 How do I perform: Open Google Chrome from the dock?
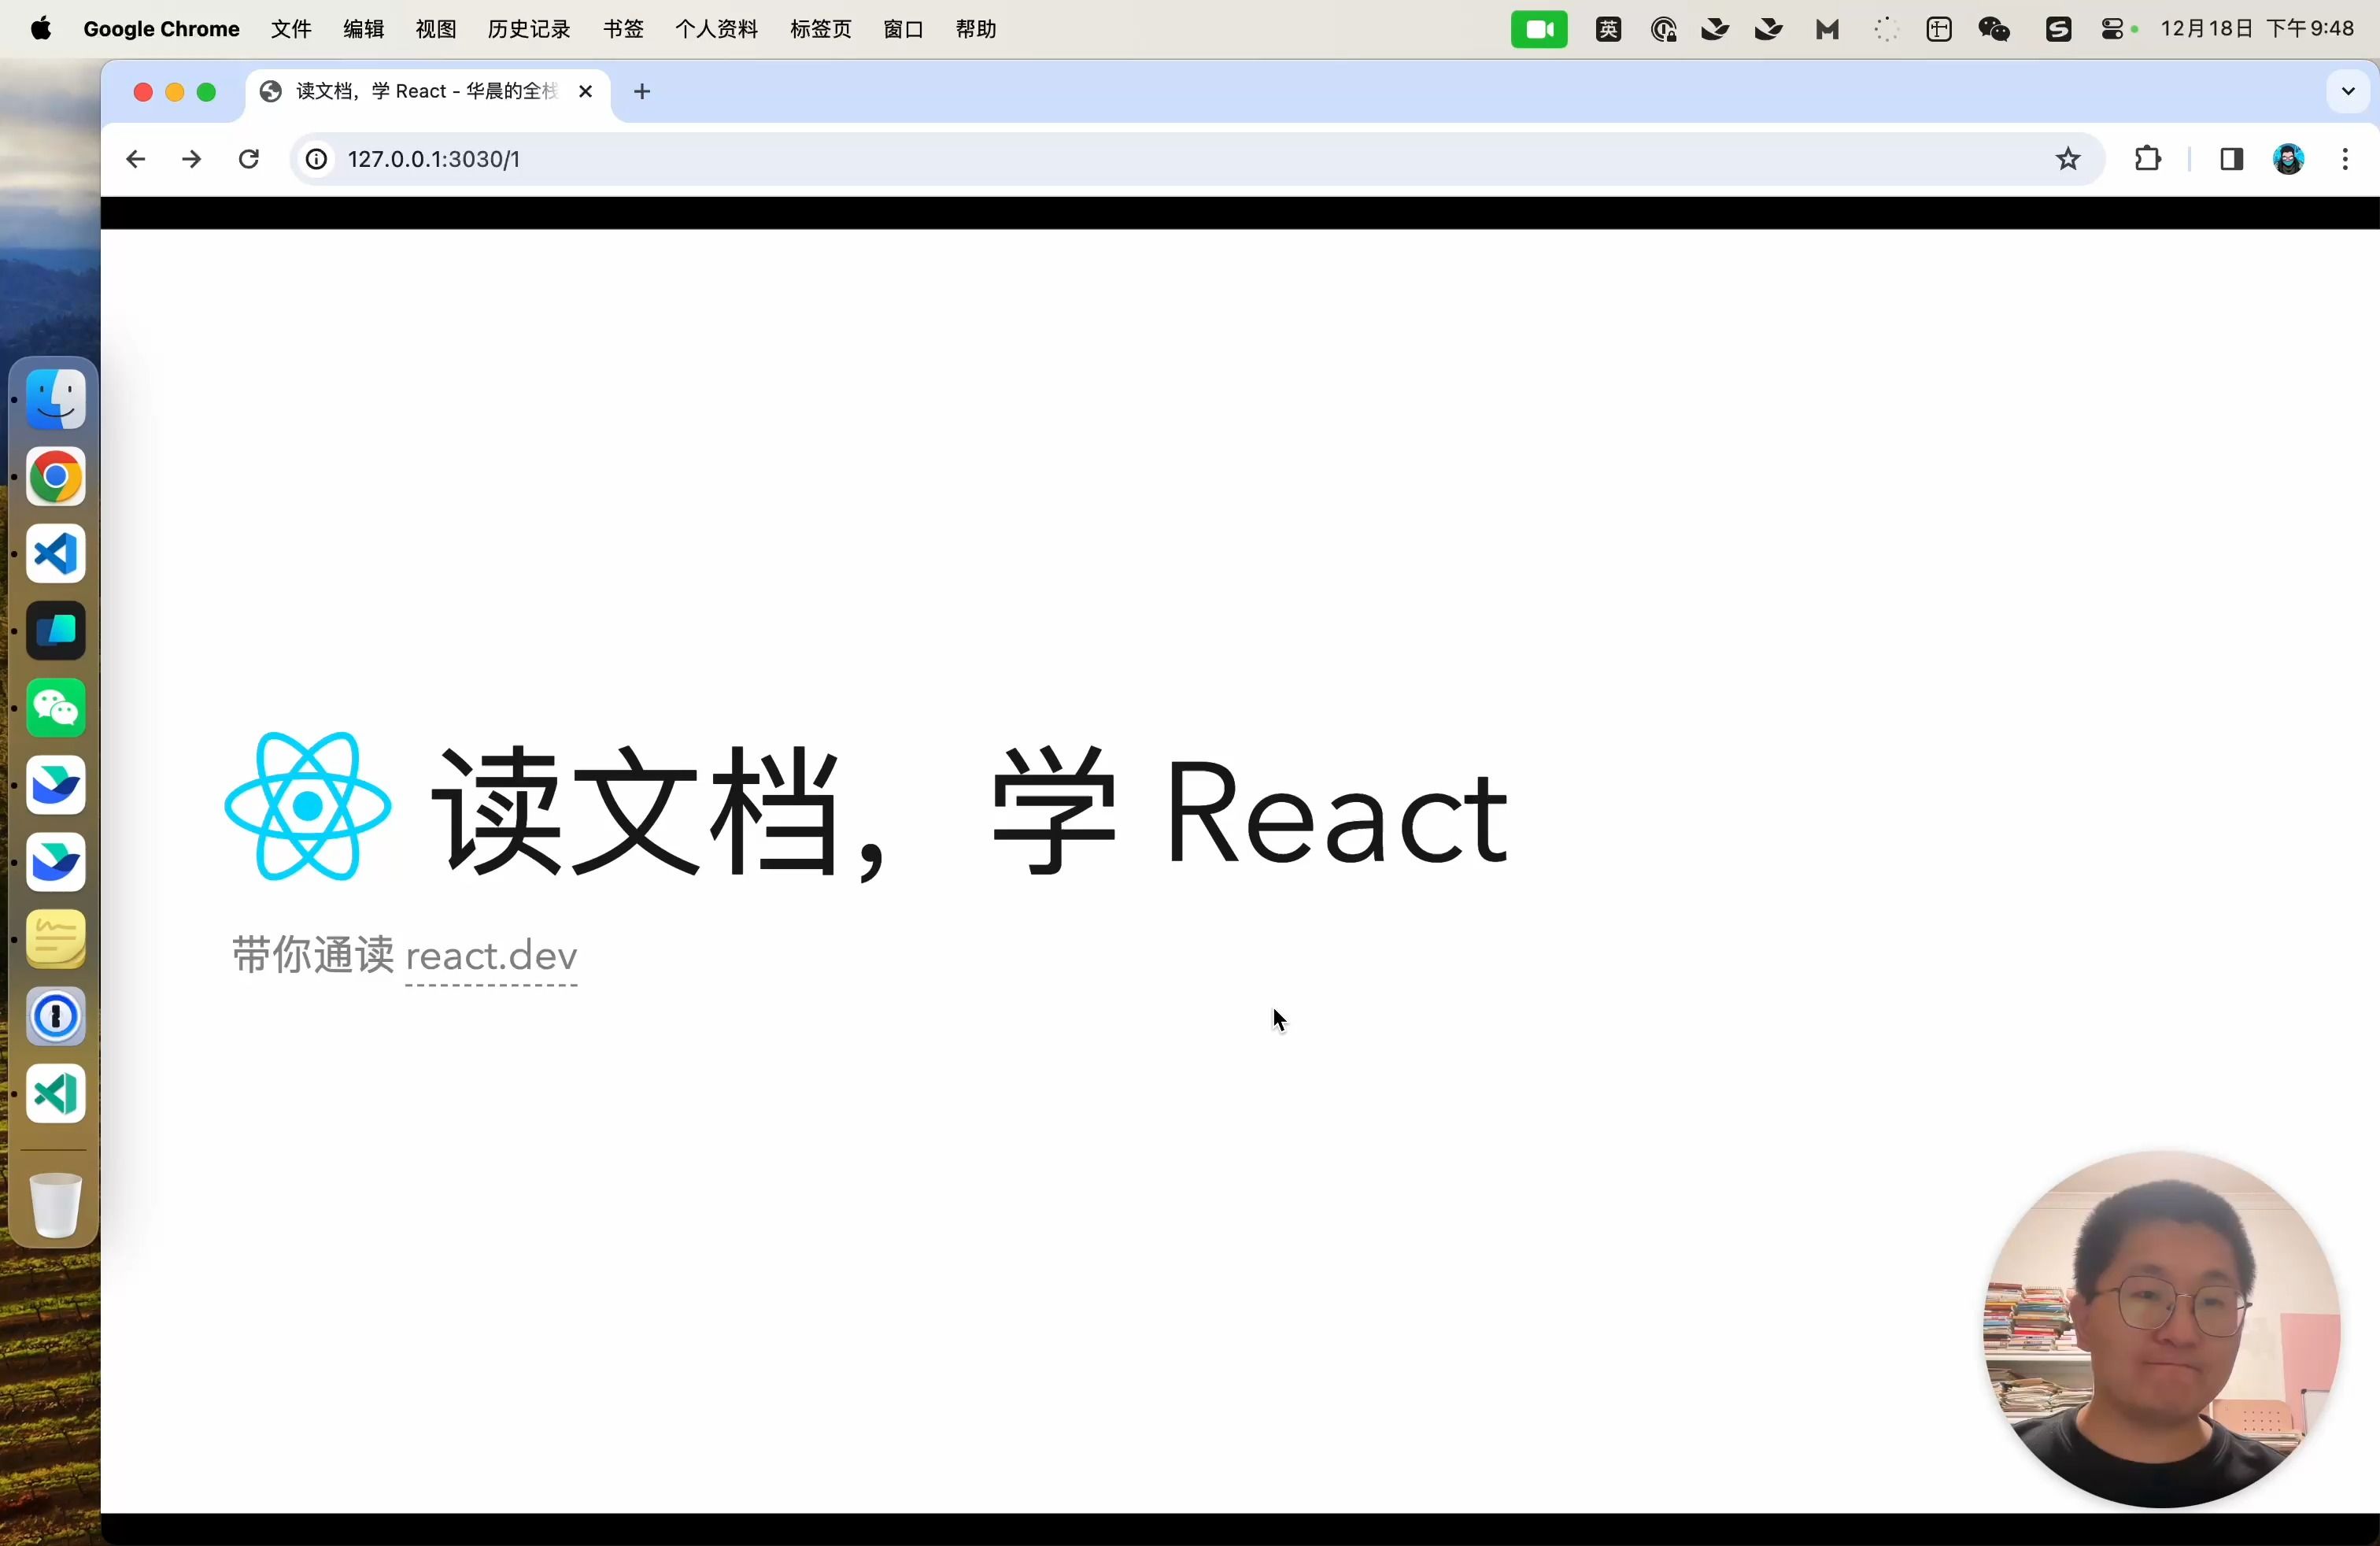pyautogui.click(x=56, y=476)
